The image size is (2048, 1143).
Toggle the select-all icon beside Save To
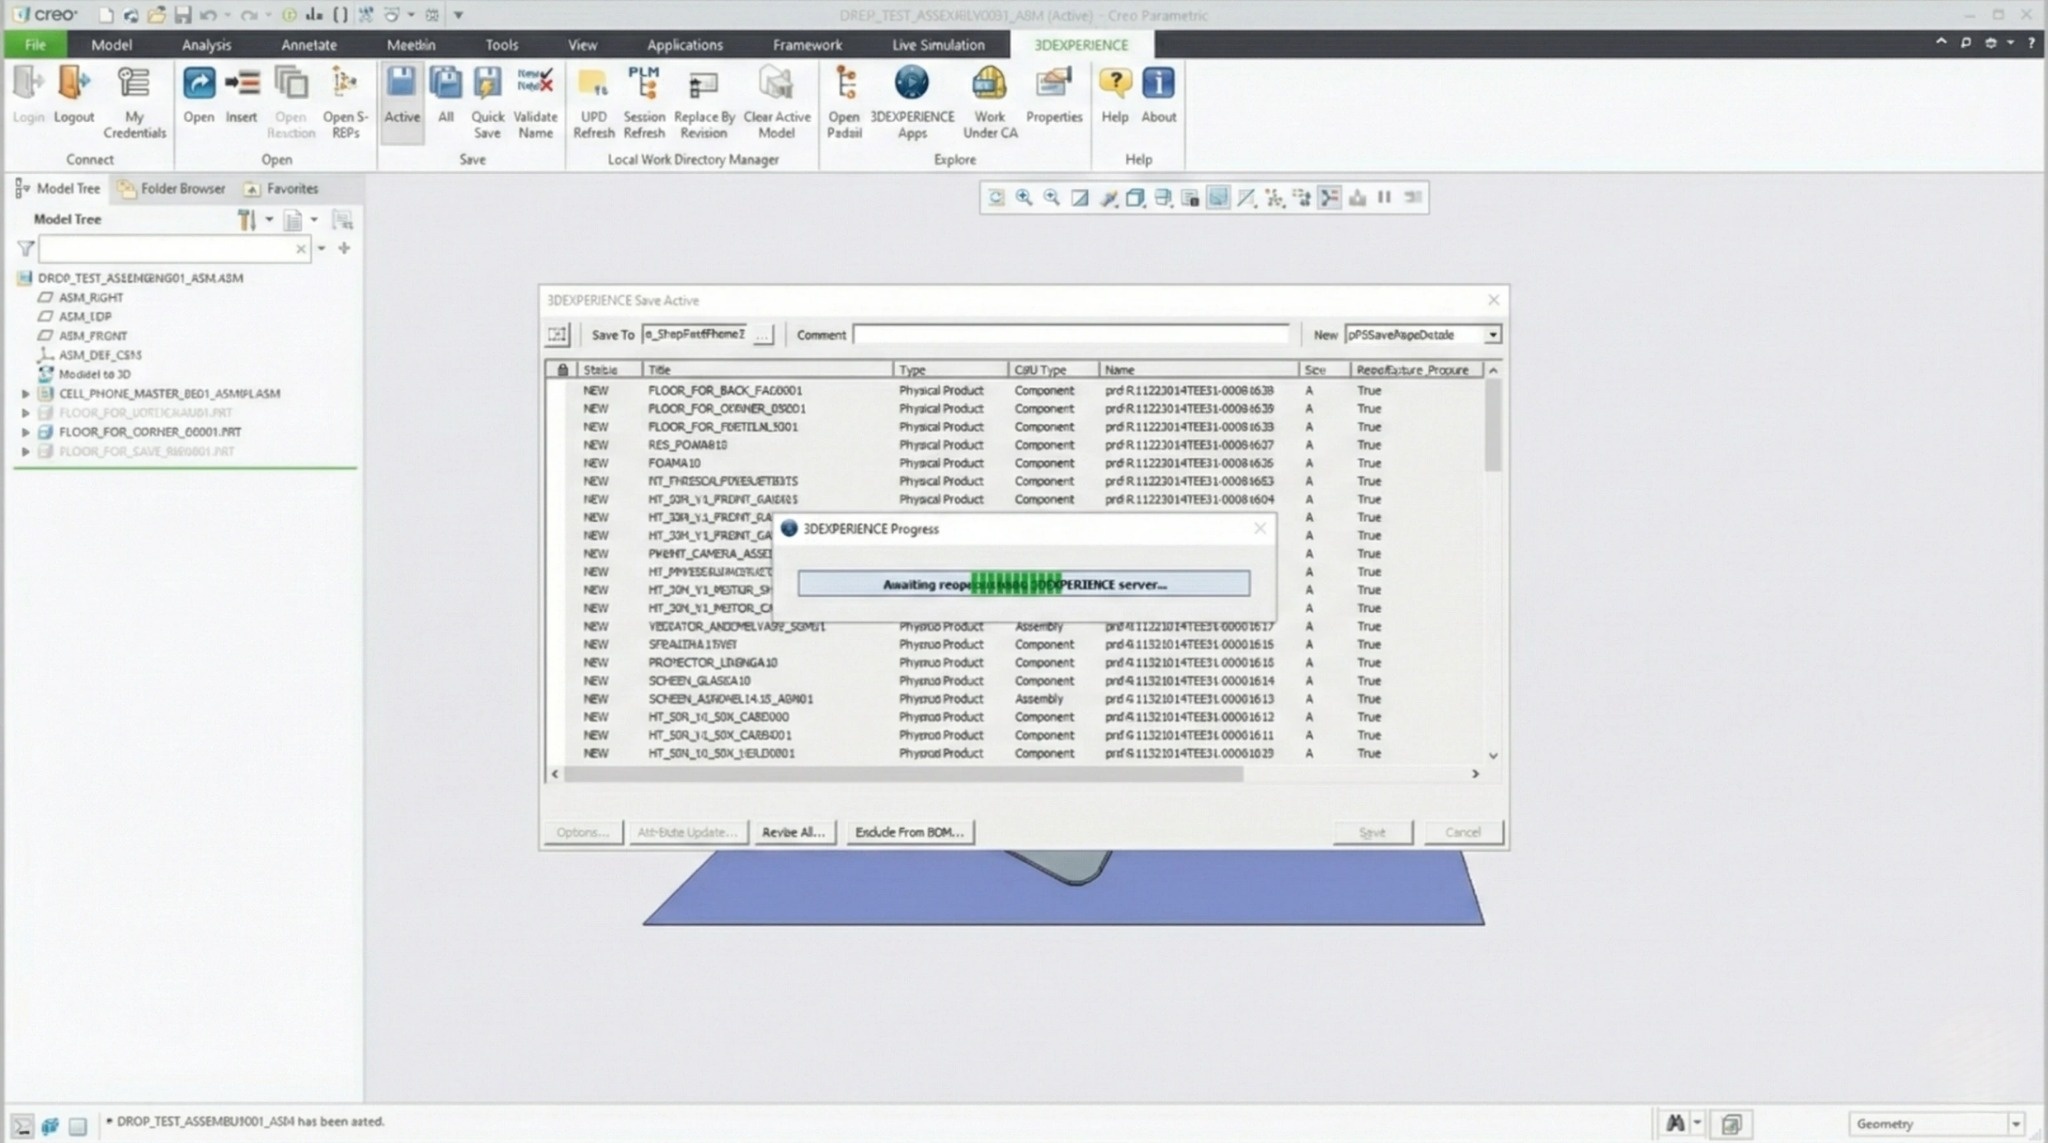pyautogui.click(x=557, y=335)
